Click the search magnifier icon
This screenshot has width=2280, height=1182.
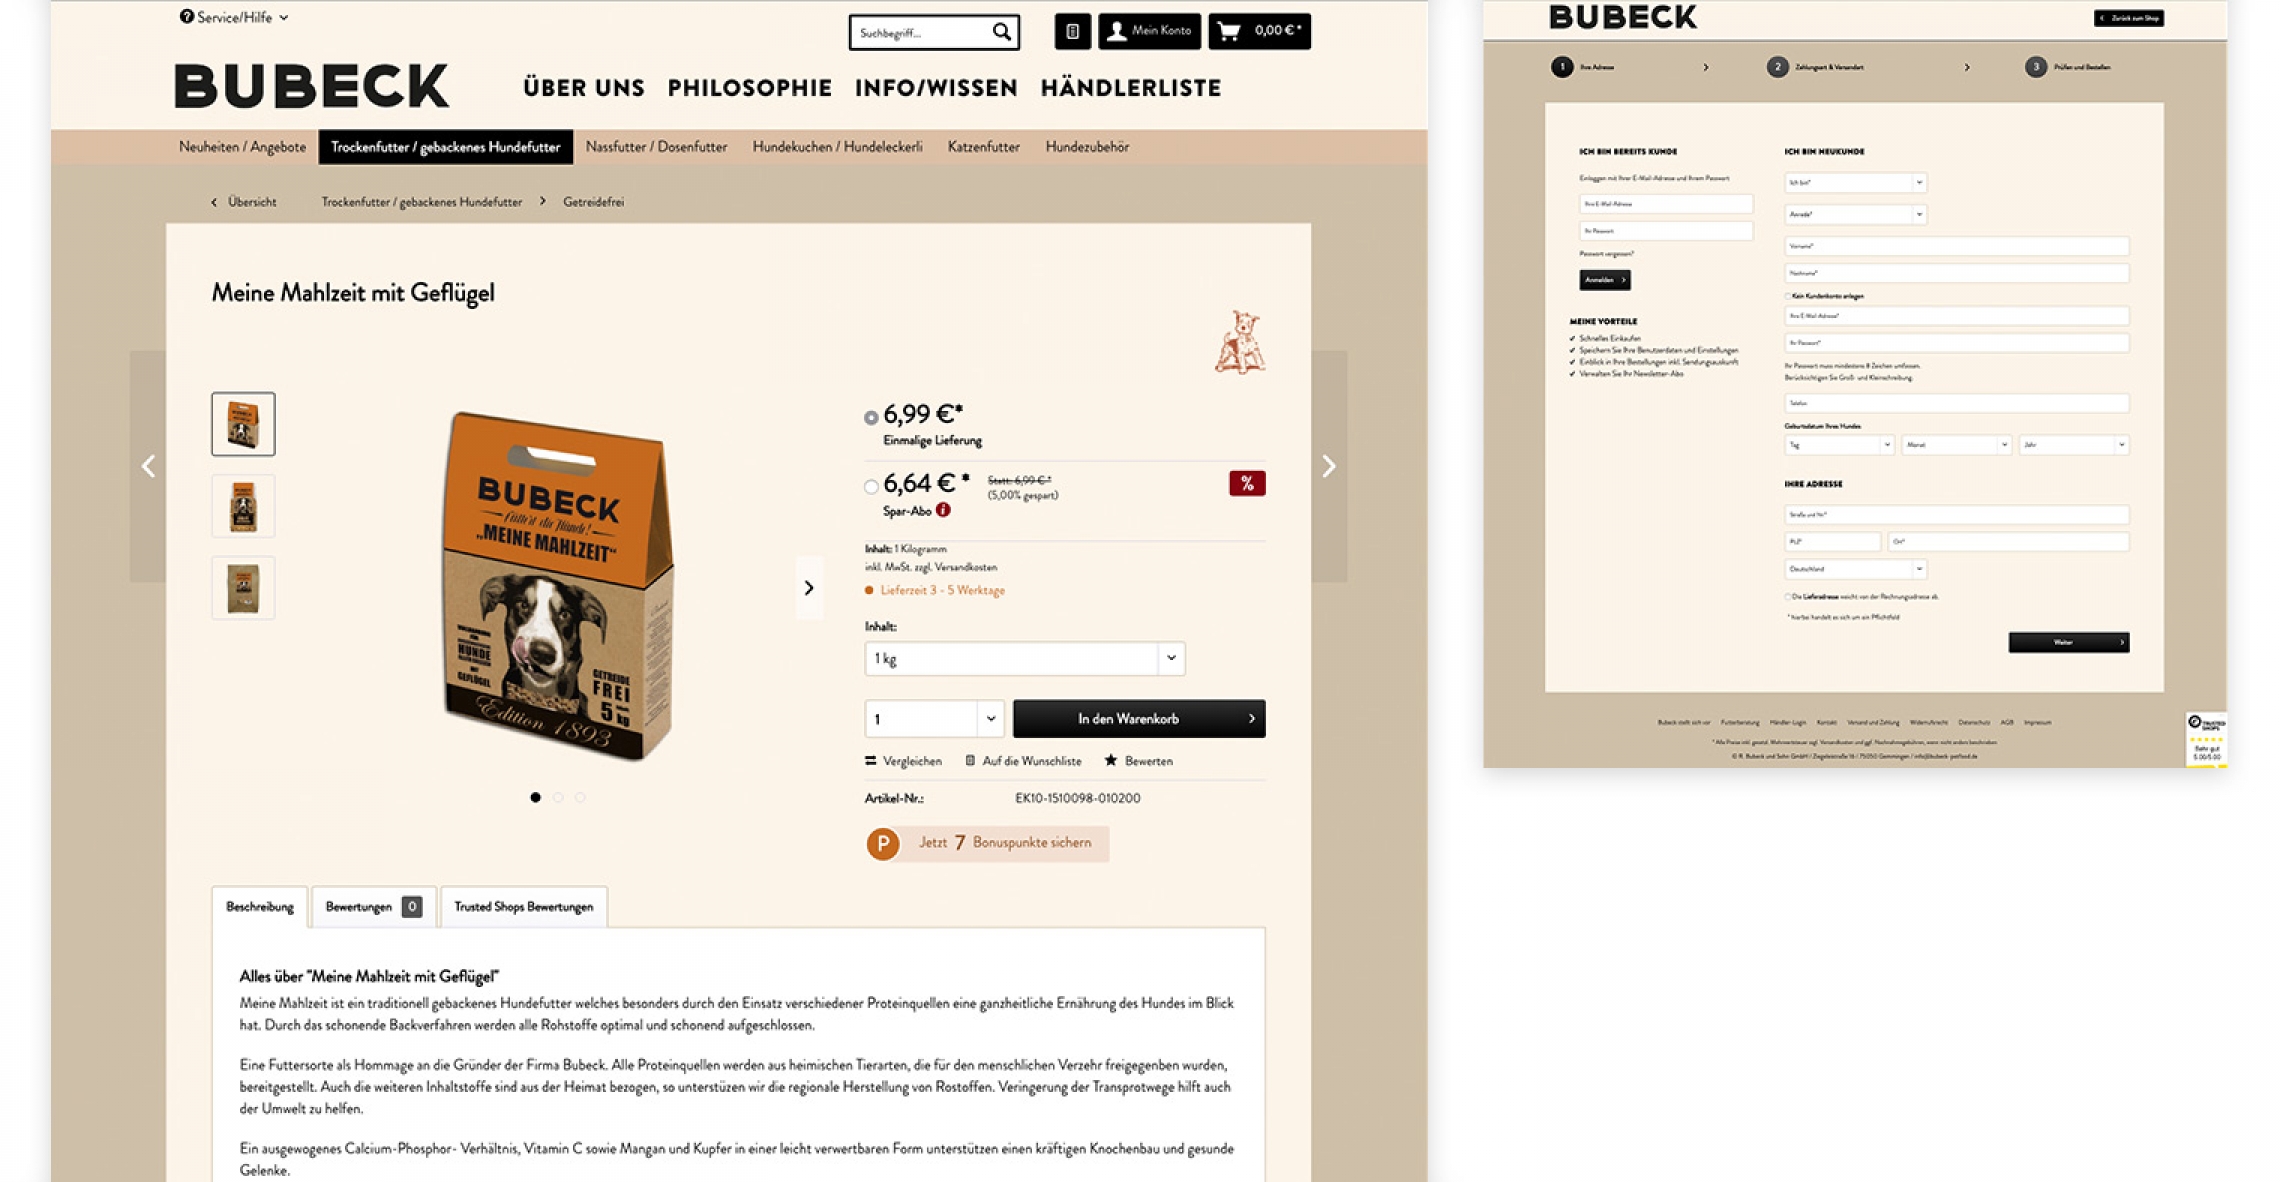pos(1001,32)
